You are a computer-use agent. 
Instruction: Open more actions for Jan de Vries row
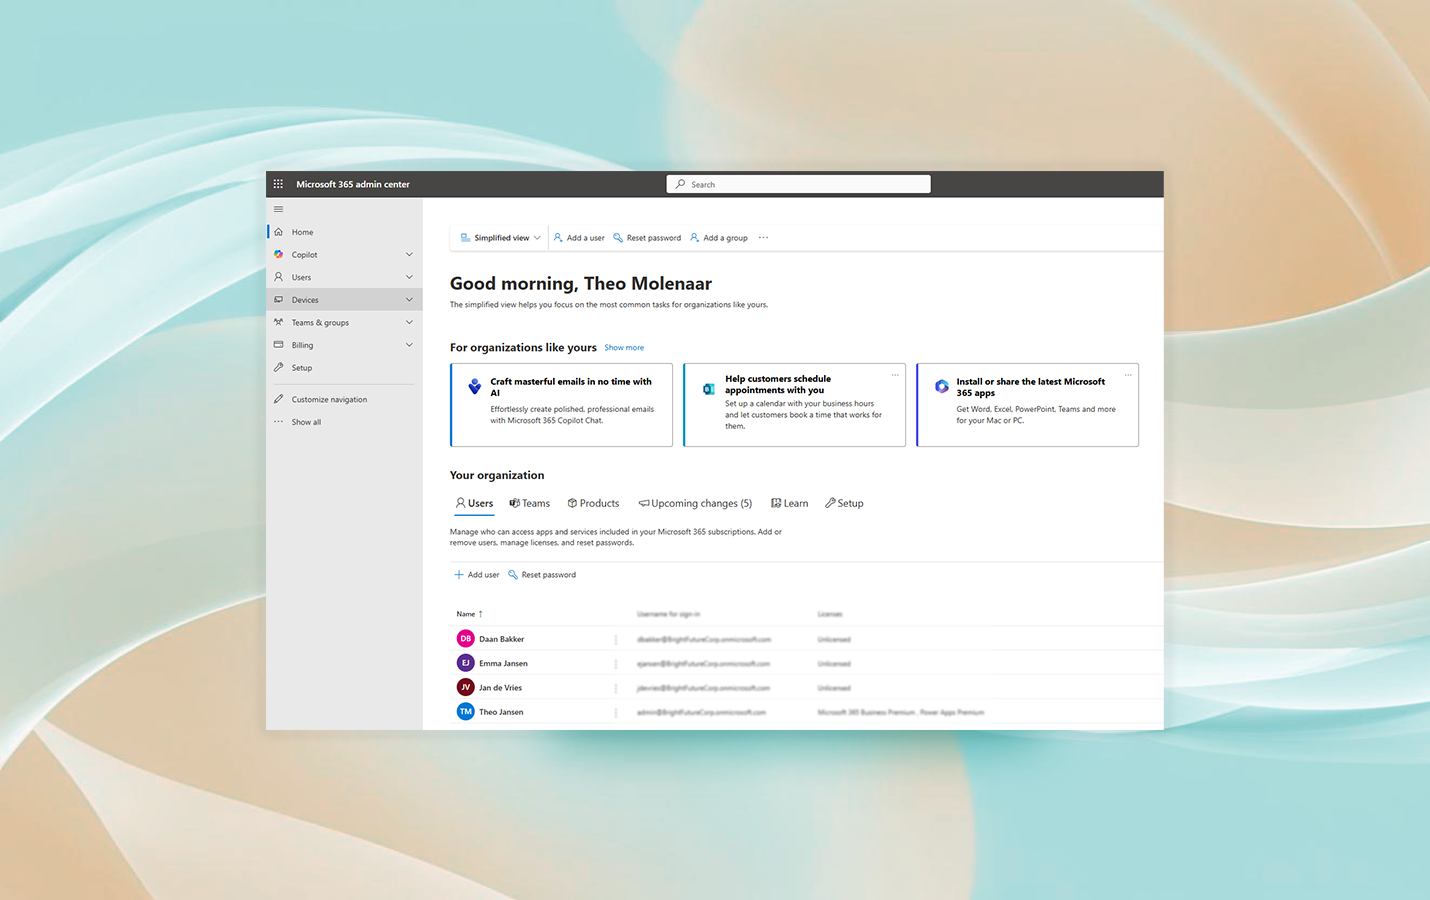tap(616, 688)
